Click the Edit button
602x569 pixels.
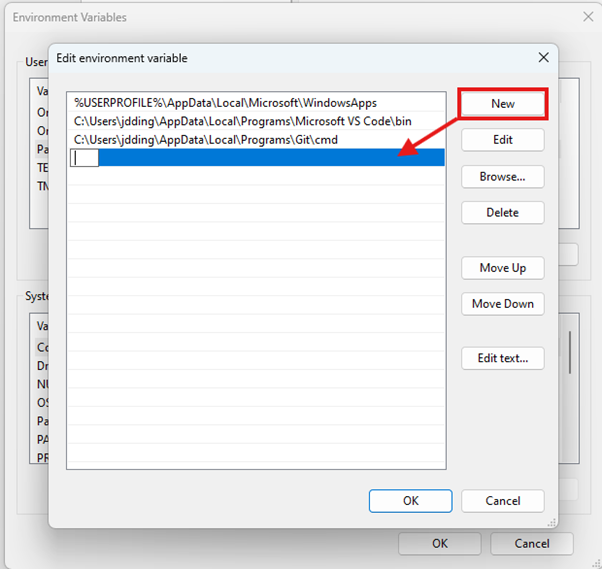[502, 140]
